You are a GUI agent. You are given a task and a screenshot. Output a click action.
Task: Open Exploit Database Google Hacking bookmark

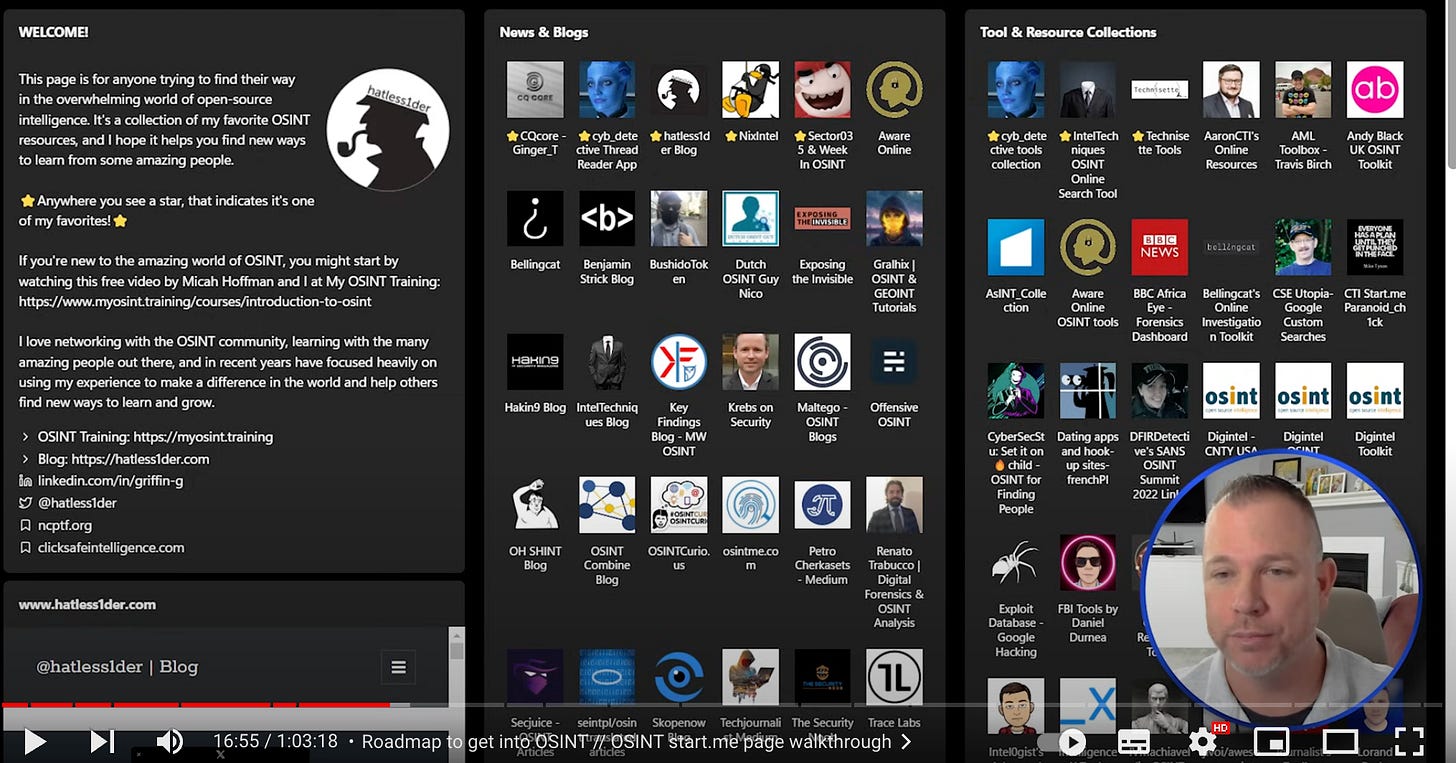click(1016, 563)
